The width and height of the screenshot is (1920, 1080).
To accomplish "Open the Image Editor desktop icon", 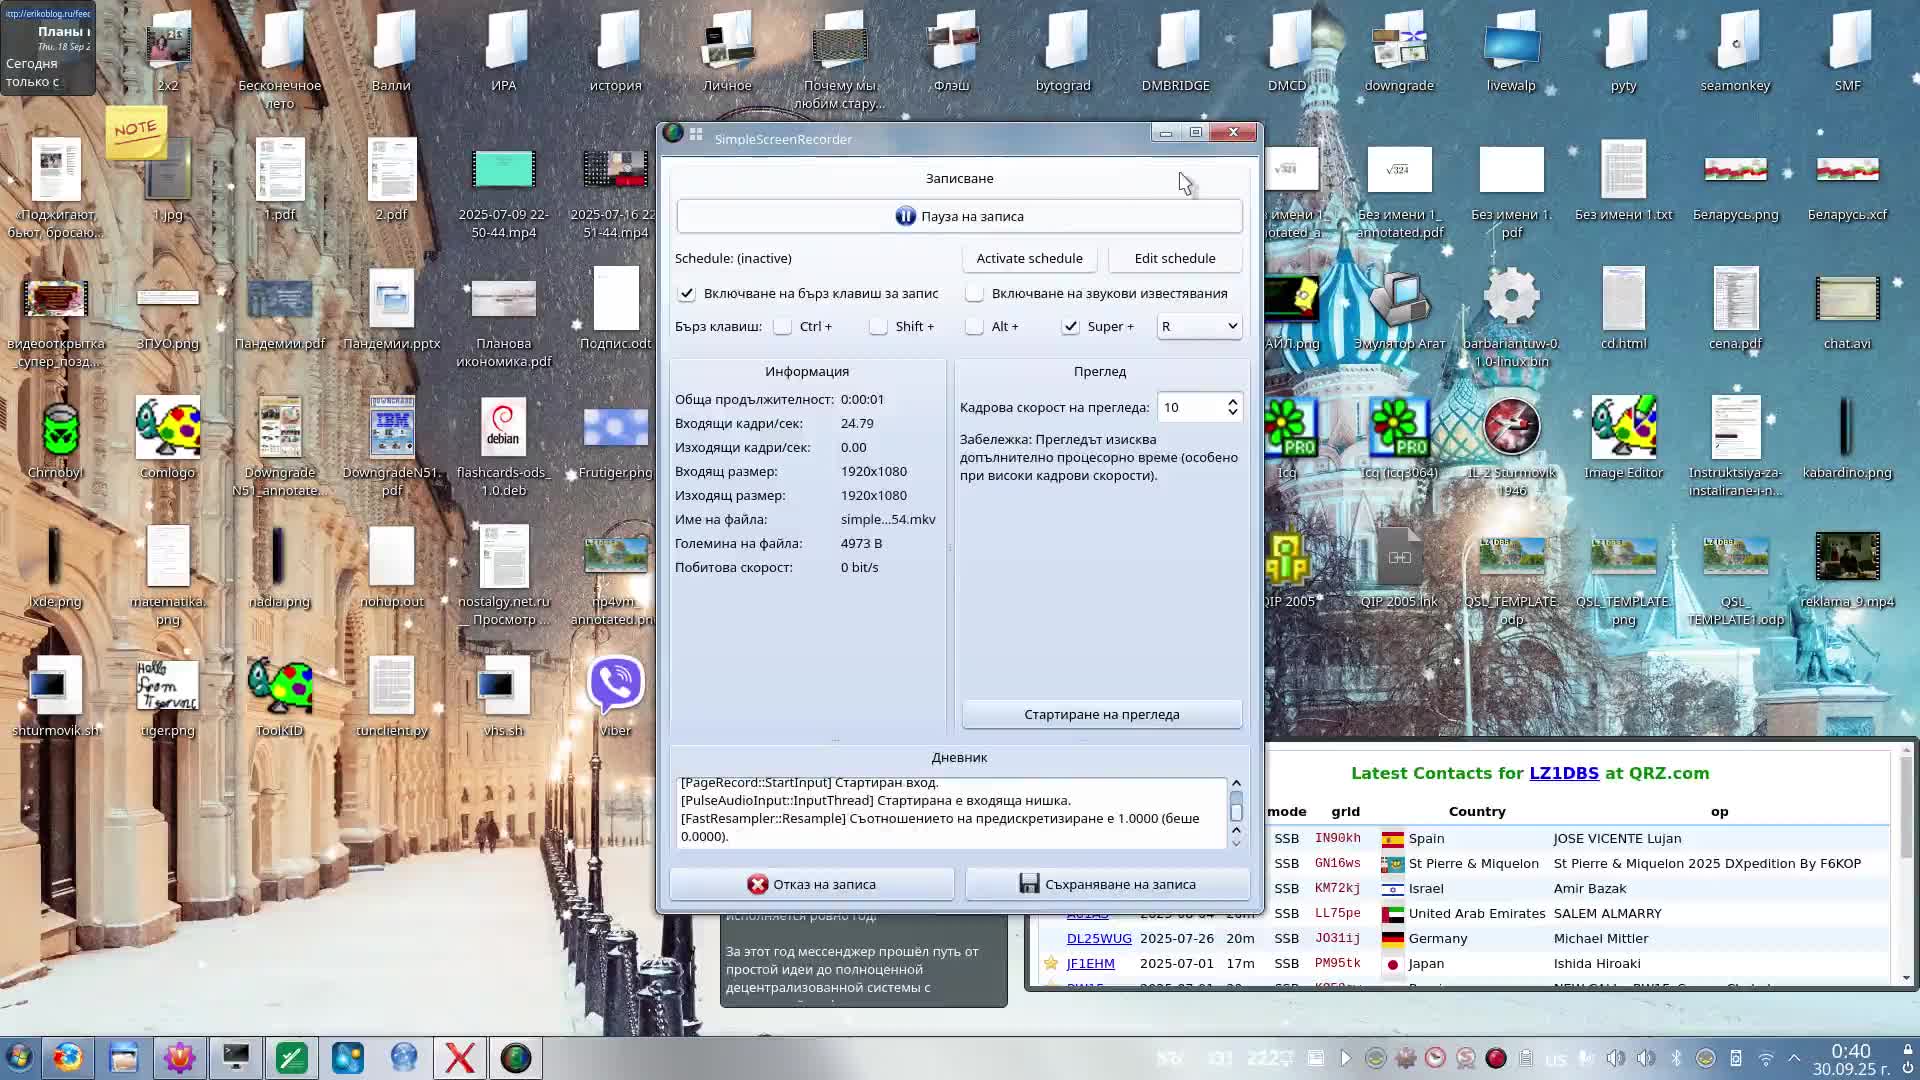I will 1623,428.
